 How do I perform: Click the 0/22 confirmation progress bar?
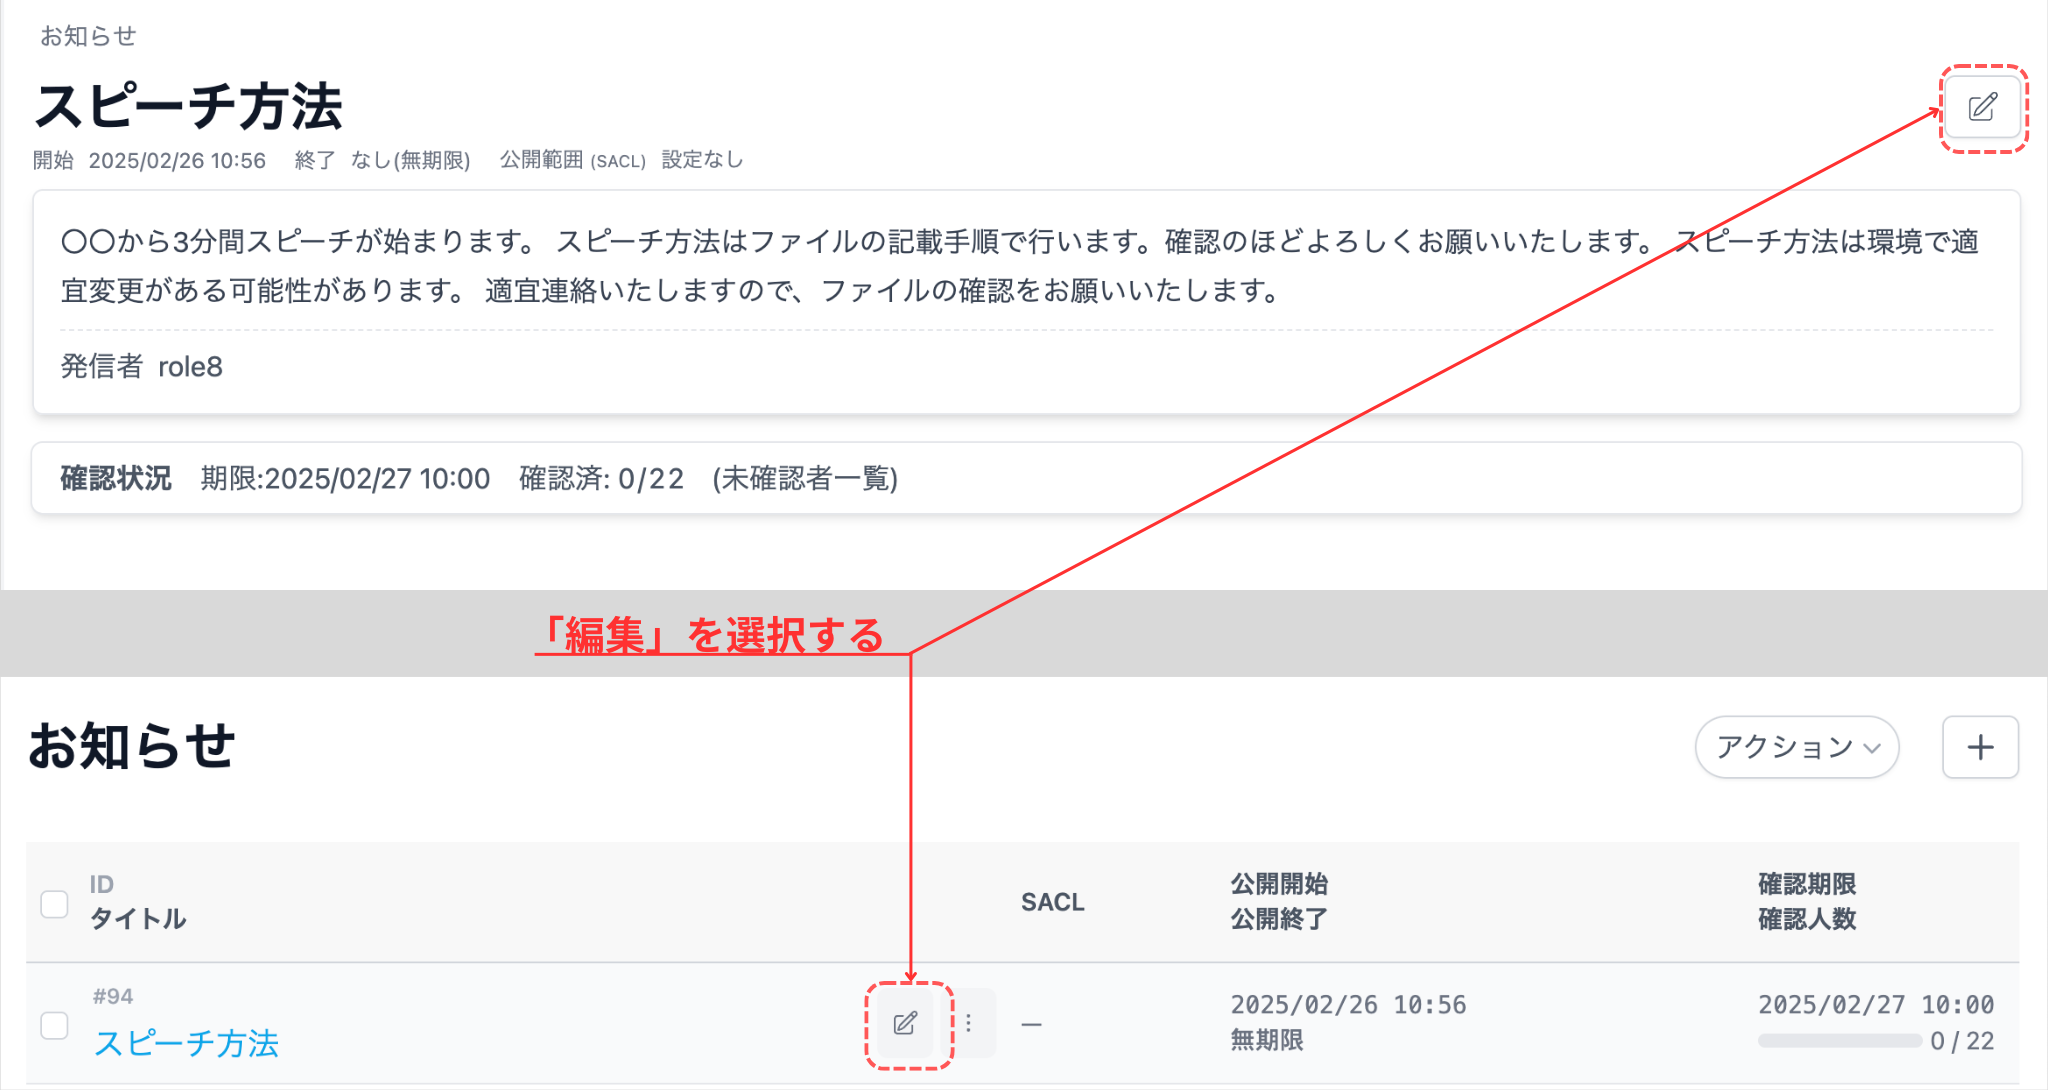[1838, 1040]
